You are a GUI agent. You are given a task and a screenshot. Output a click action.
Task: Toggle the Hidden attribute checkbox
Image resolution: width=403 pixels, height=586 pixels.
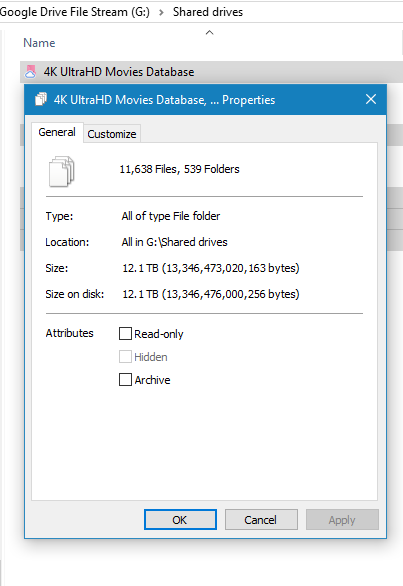pos(125,357)
